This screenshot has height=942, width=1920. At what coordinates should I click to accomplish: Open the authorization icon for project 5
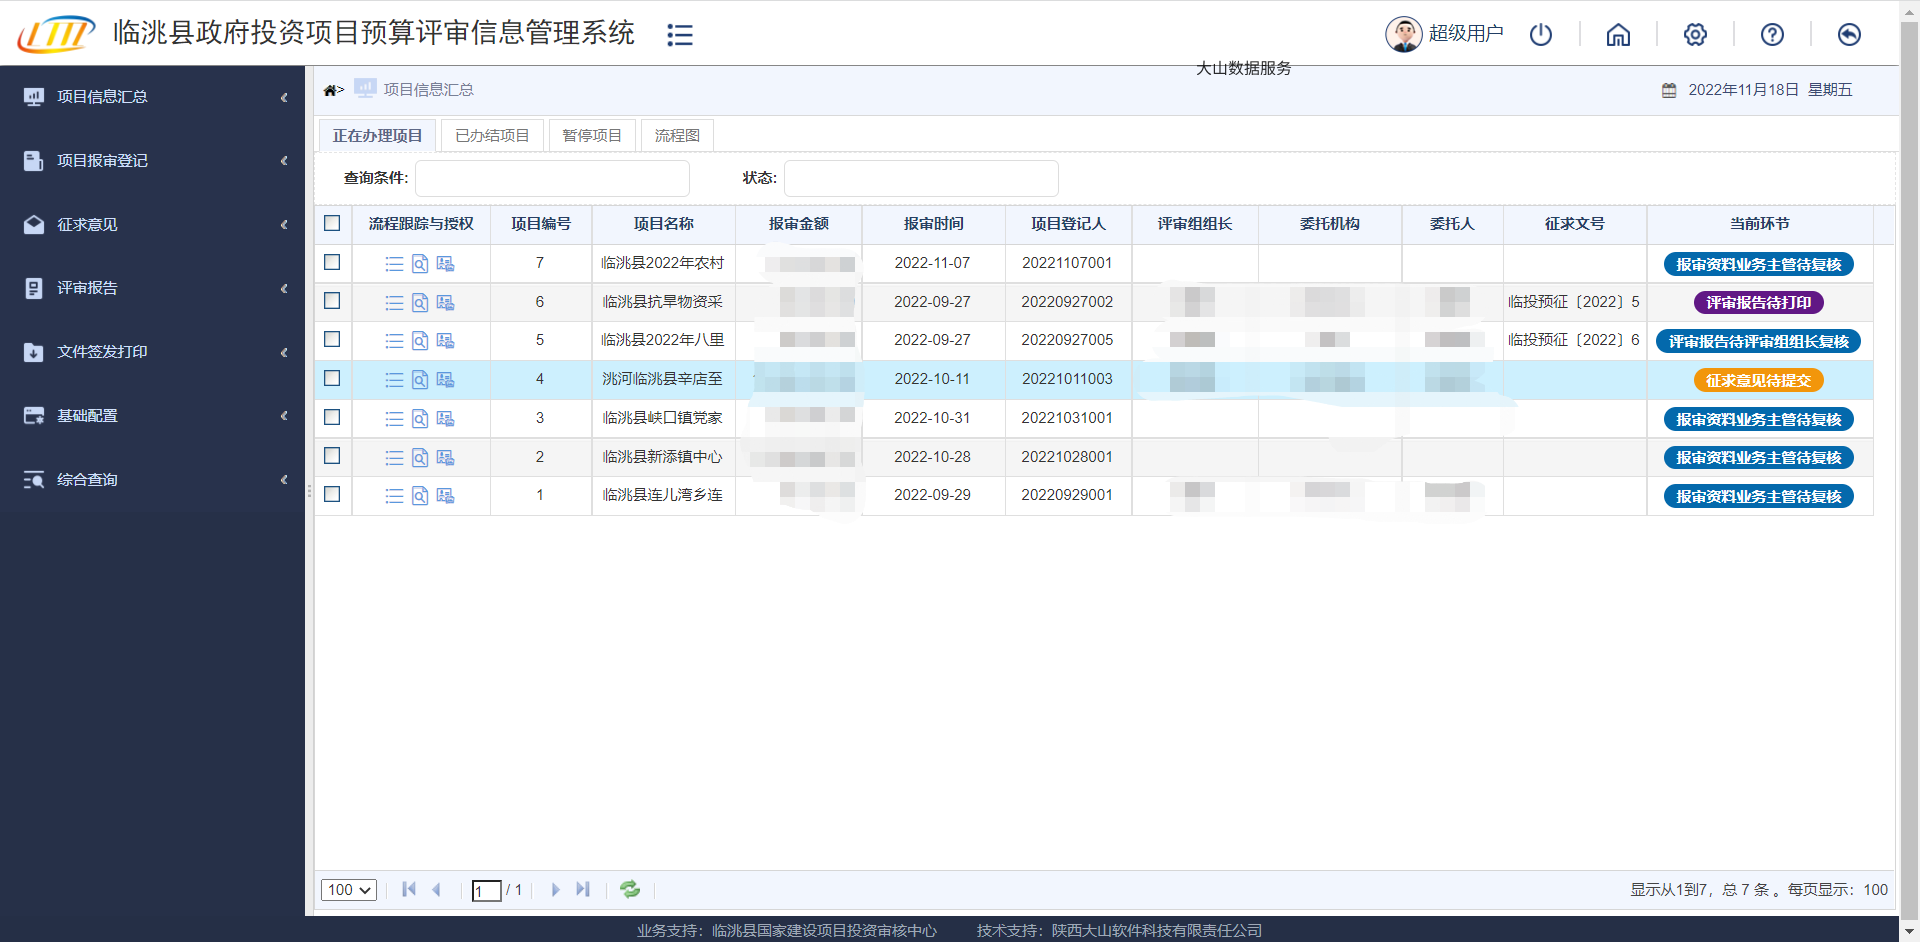tap(445, 341)
